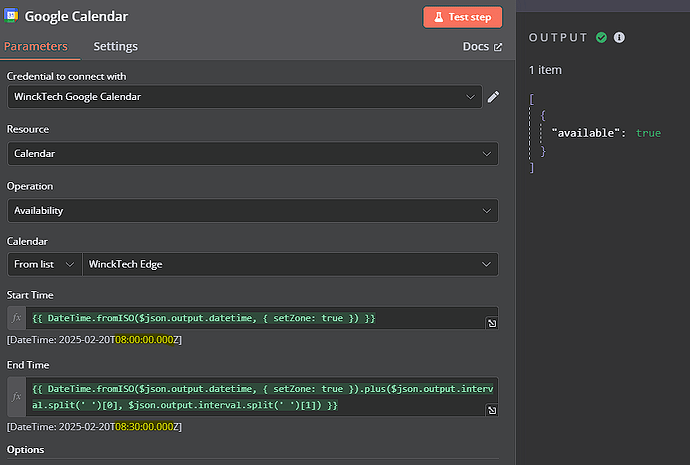Image resolution: width=690 pixels, height=465 pixels.
Task: Click the Test step button
Action: pyautogui.click(x=462, y=17)
